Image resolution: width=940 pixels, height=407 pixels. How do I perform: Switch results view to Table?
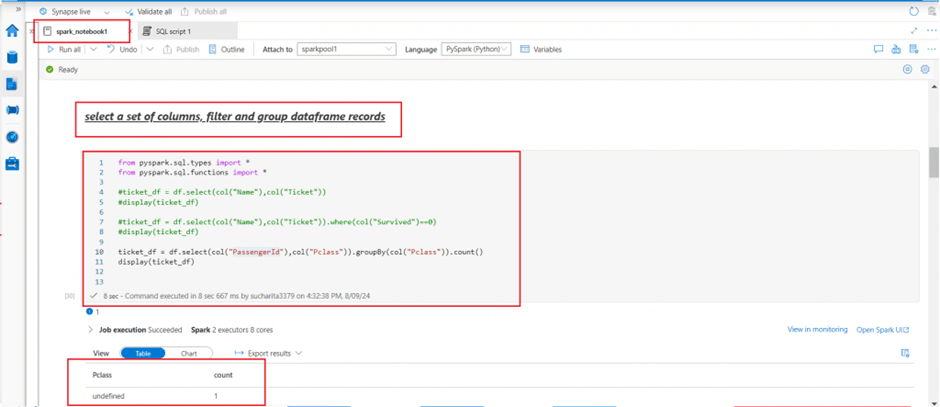pos(143,353)
